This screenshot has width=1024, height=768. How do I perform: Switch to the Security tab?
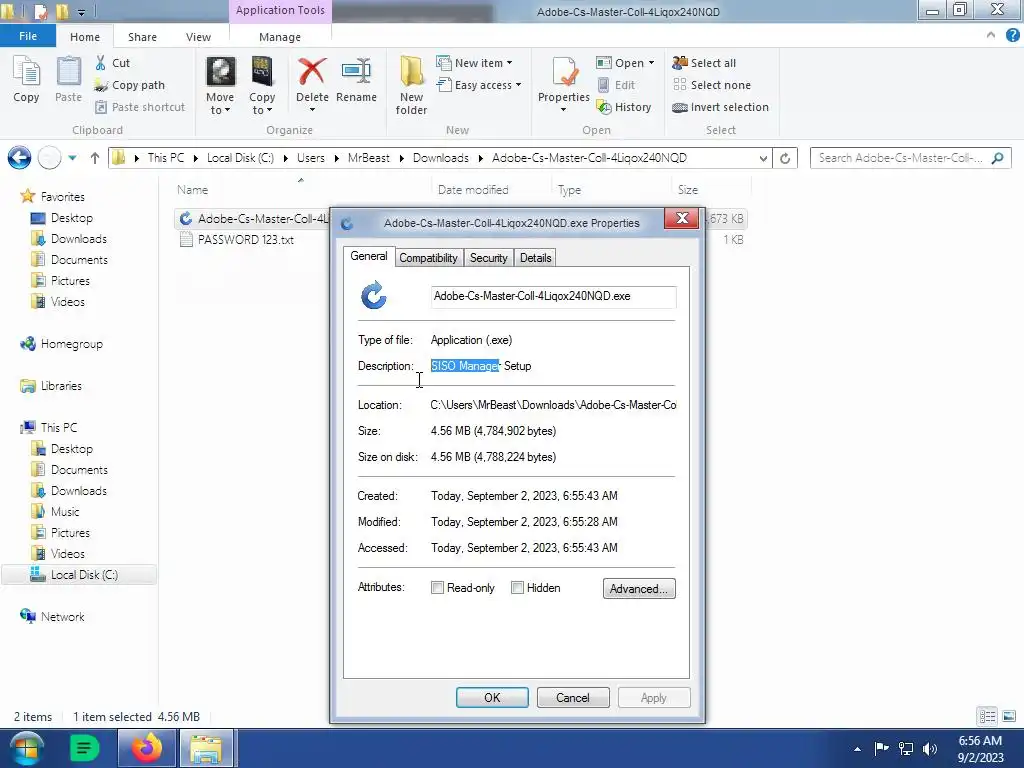[x=488, y=258]
